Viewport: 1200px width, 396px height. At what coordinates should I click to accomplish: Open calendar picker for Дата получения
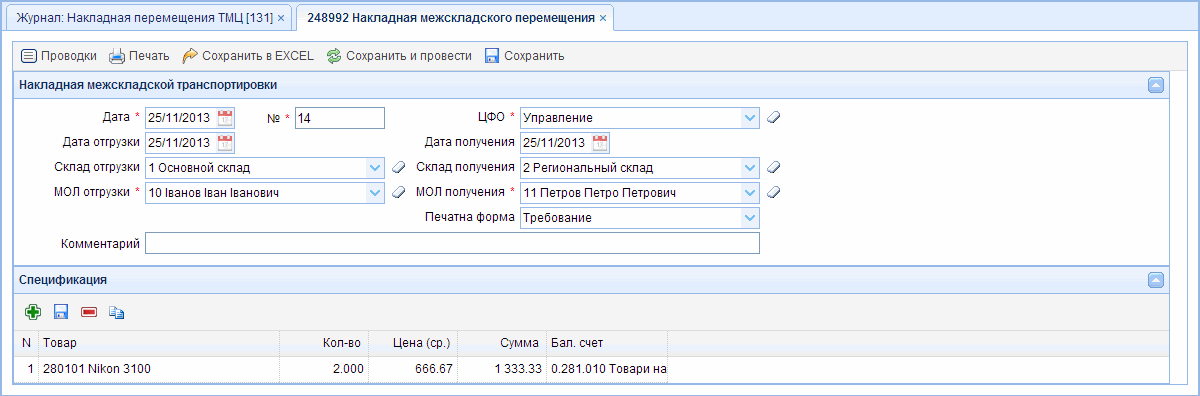pos(600,142)
